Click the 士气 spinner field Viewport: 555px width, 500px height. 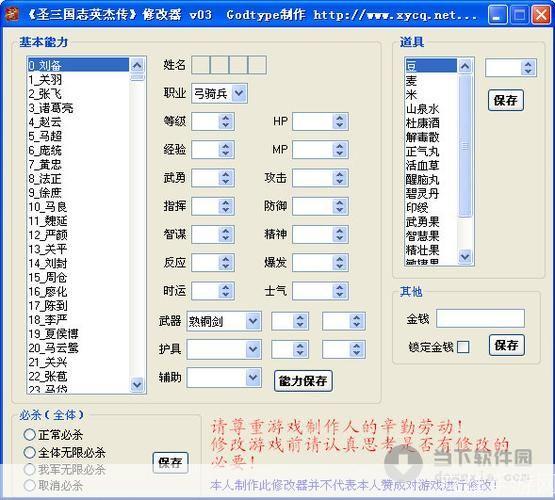pos(320,291)
